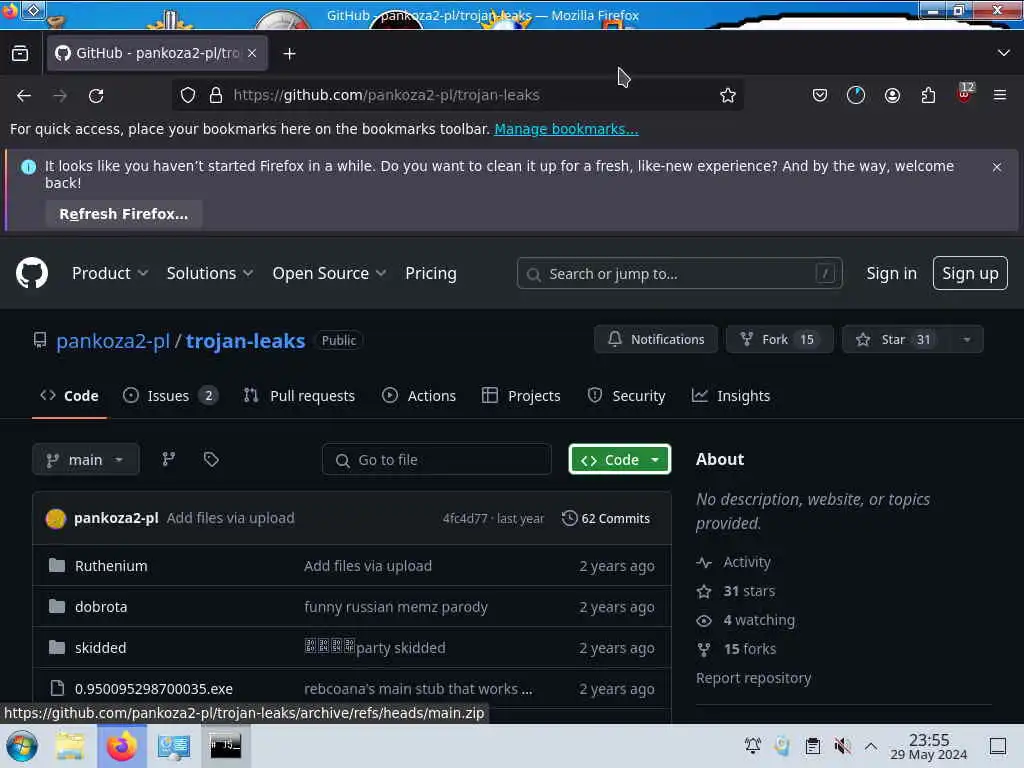Open the tracking protection shield icon

(188, 95)
